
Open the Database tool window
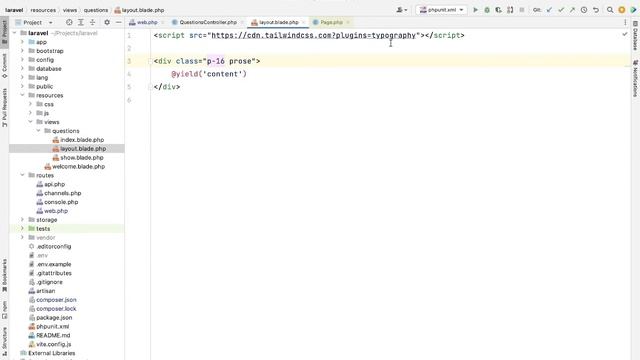click(636, 36)
